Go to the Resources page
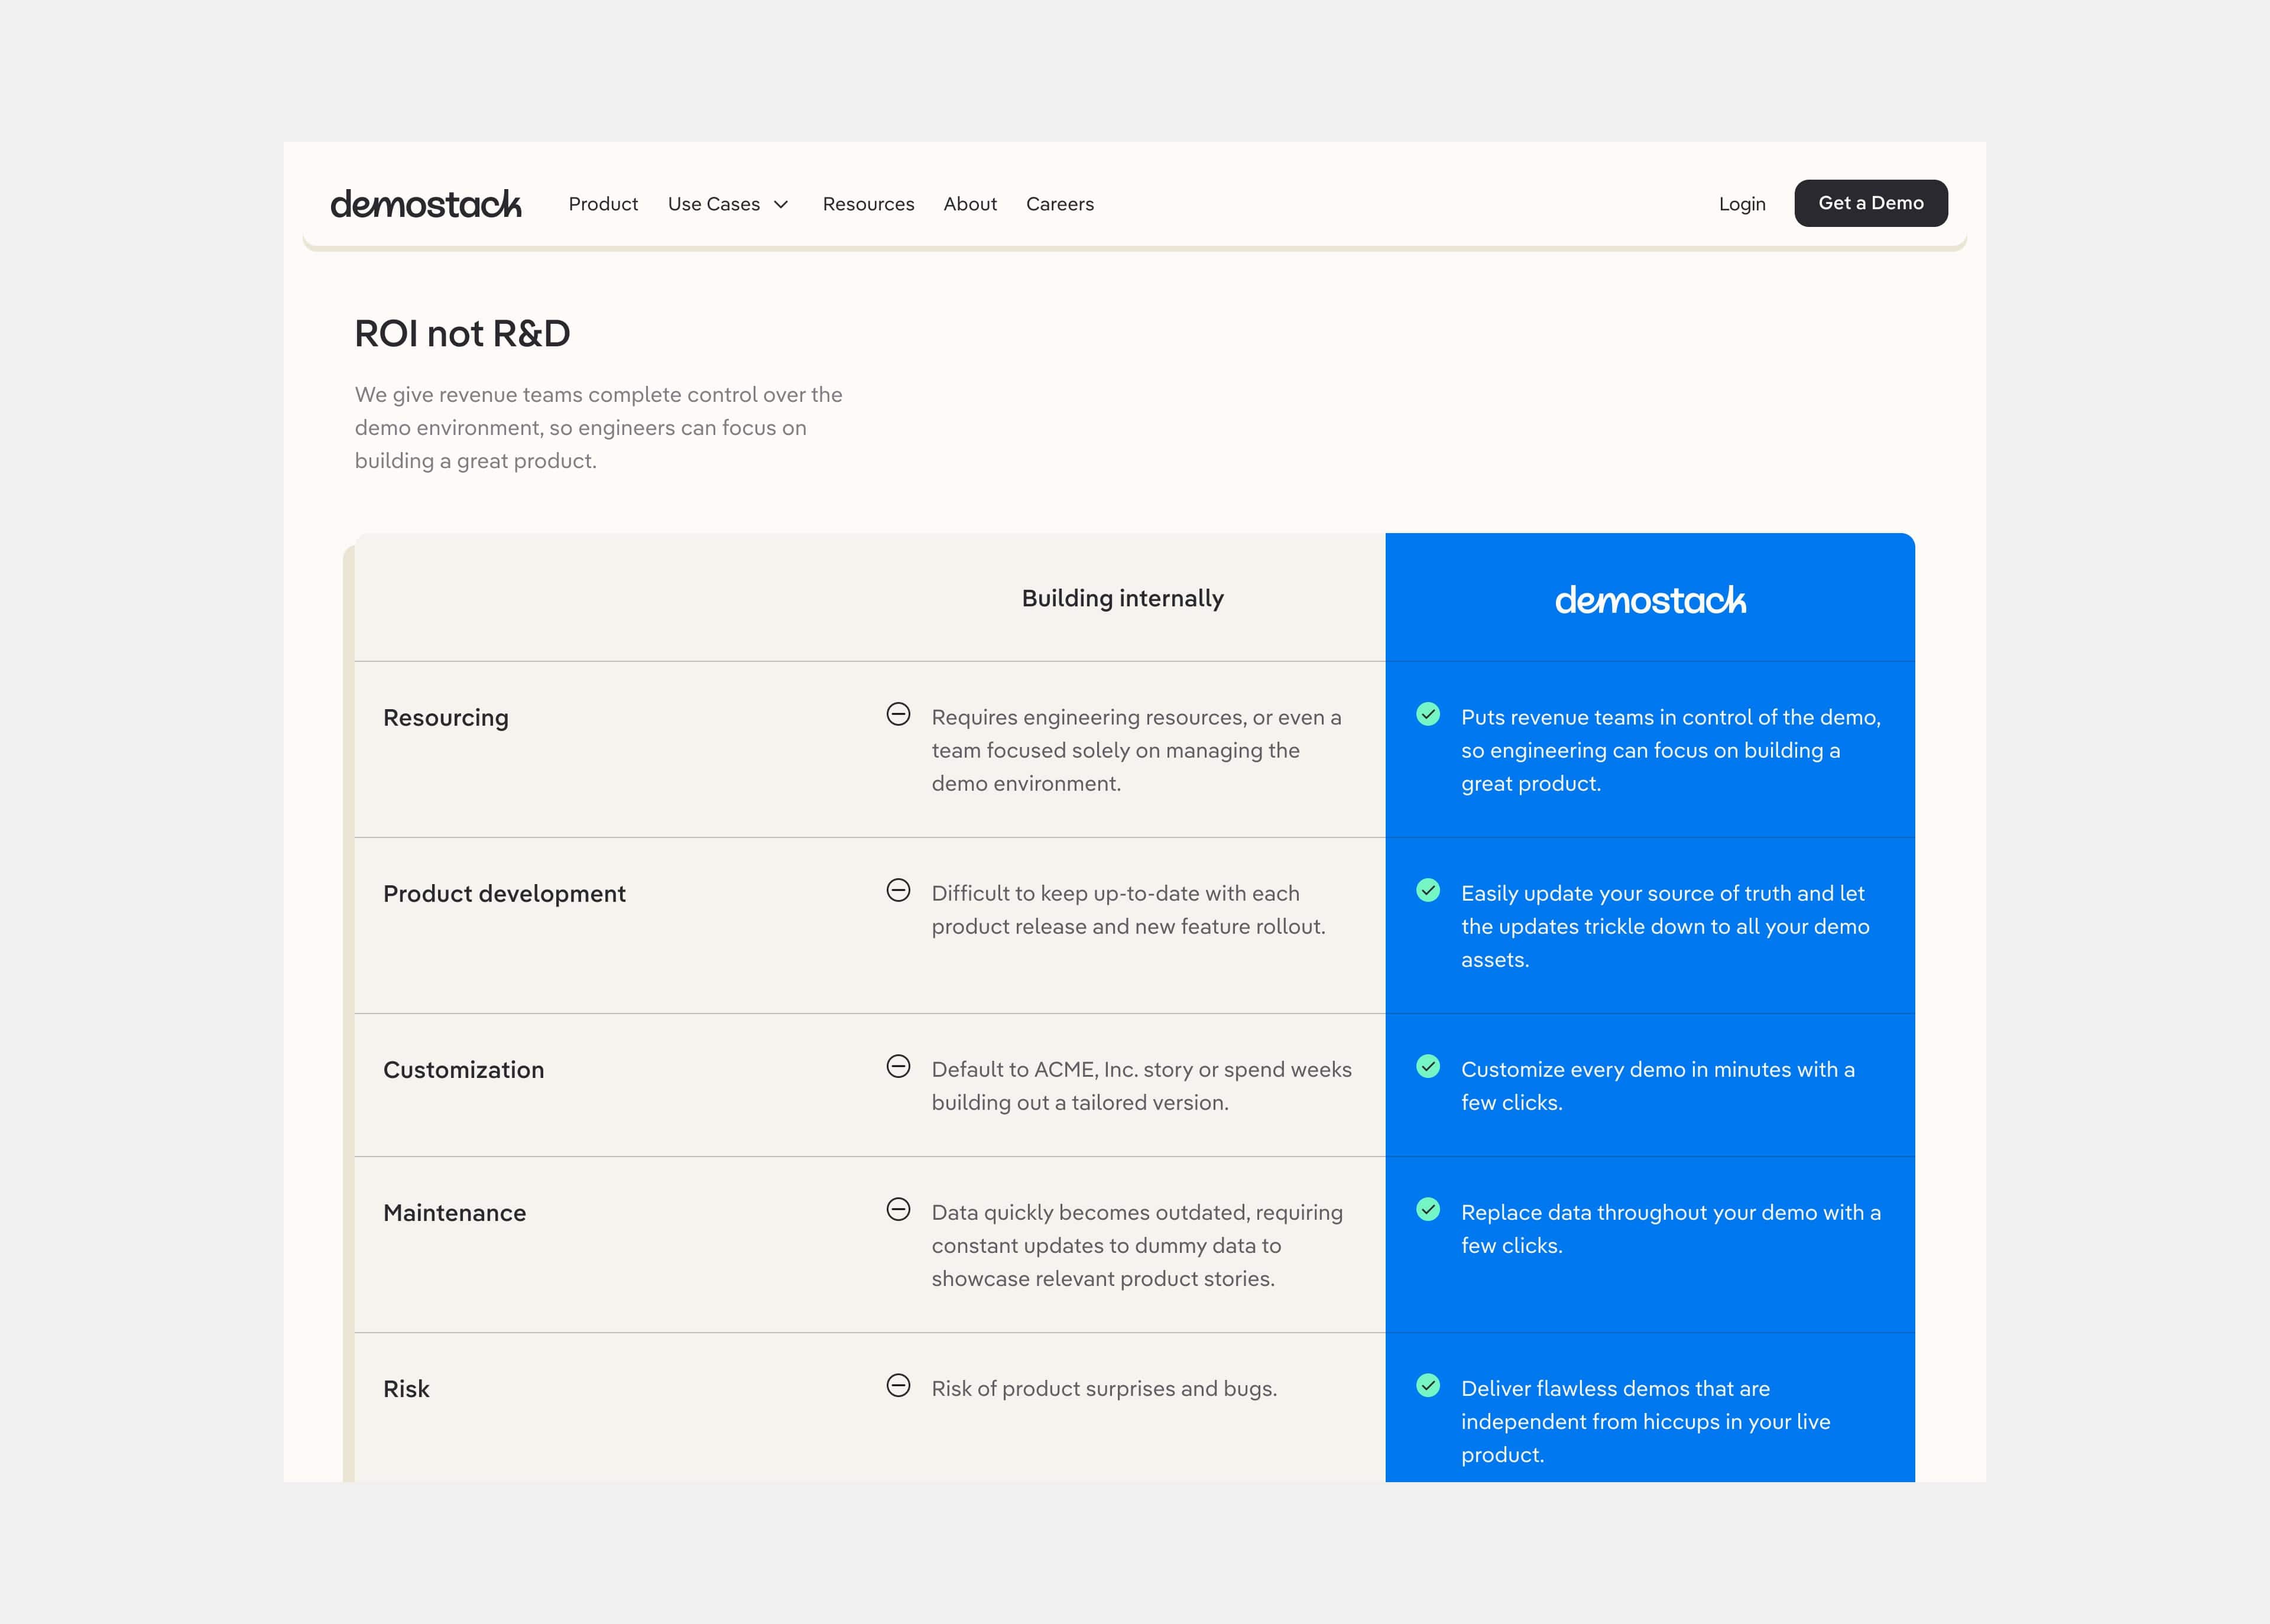The width and height of the screenshot is (2270, 1624). [868, 204]
